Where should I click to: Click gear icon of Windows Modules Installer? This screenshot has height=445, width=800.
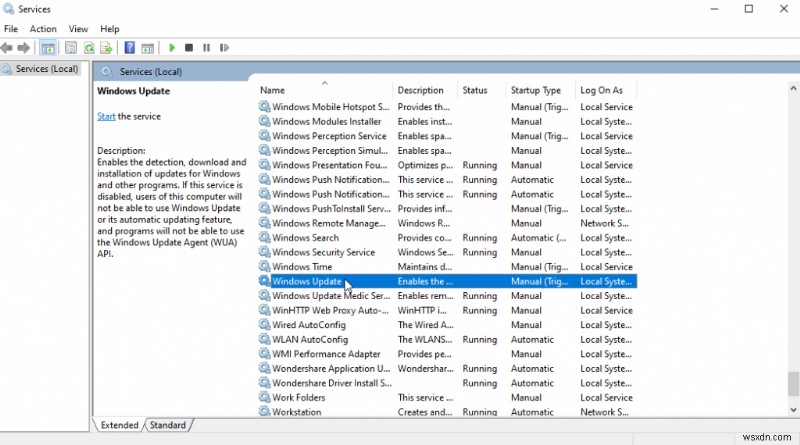pos(264,121)
